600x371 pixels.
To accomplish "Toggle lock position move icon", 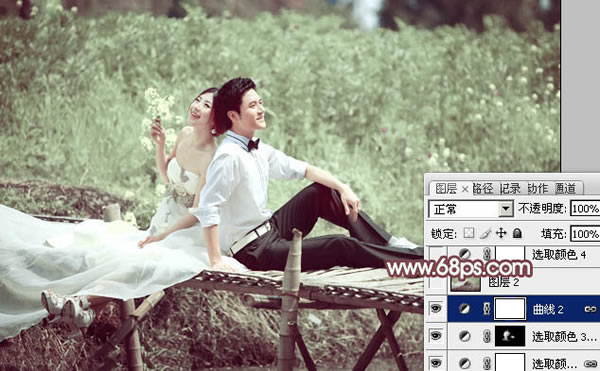I will 501,233.
